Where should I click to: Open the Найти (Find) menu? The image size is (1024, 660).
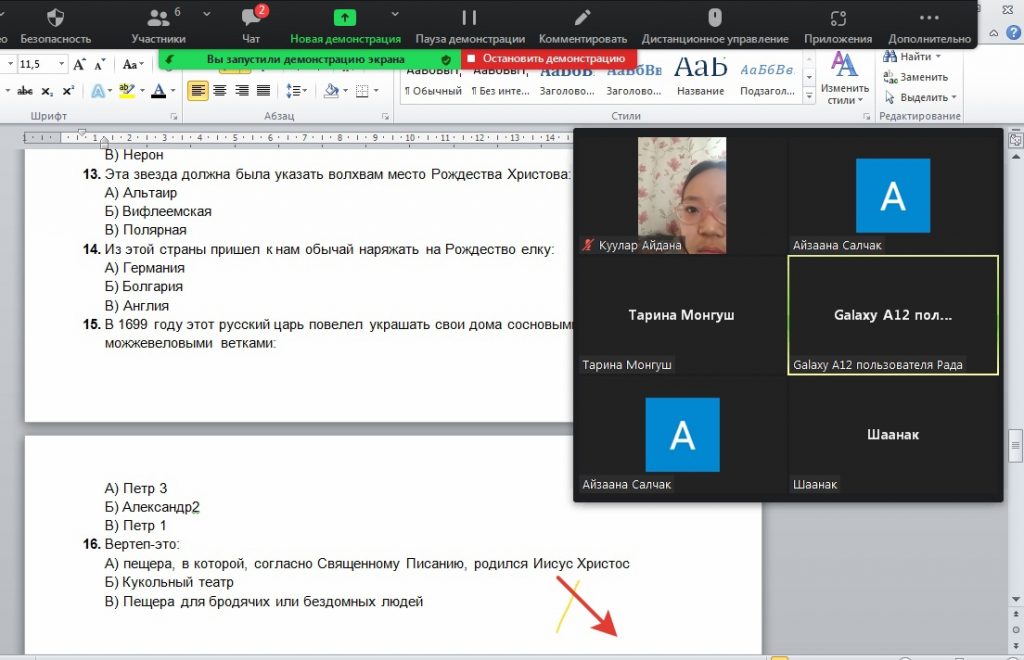tap(914, 57)
